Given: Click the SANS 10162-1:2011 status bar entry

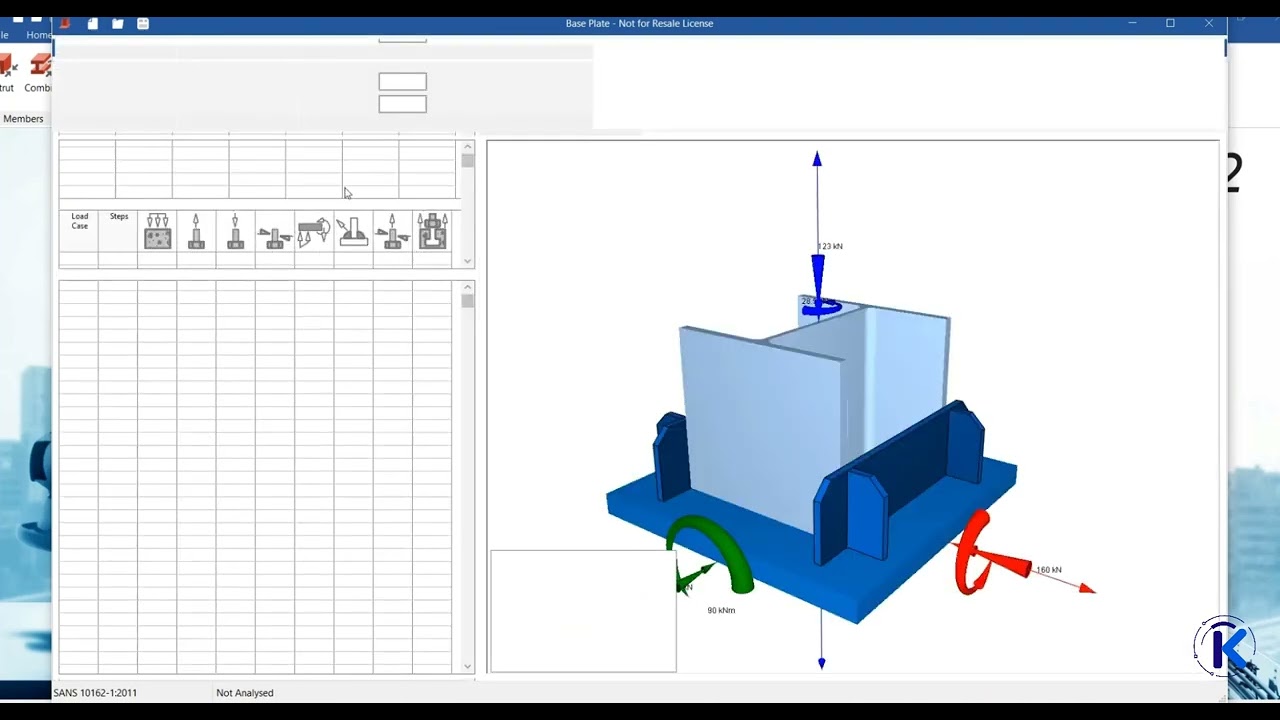Looking at the screenshot, I should (x=96, y=692).
